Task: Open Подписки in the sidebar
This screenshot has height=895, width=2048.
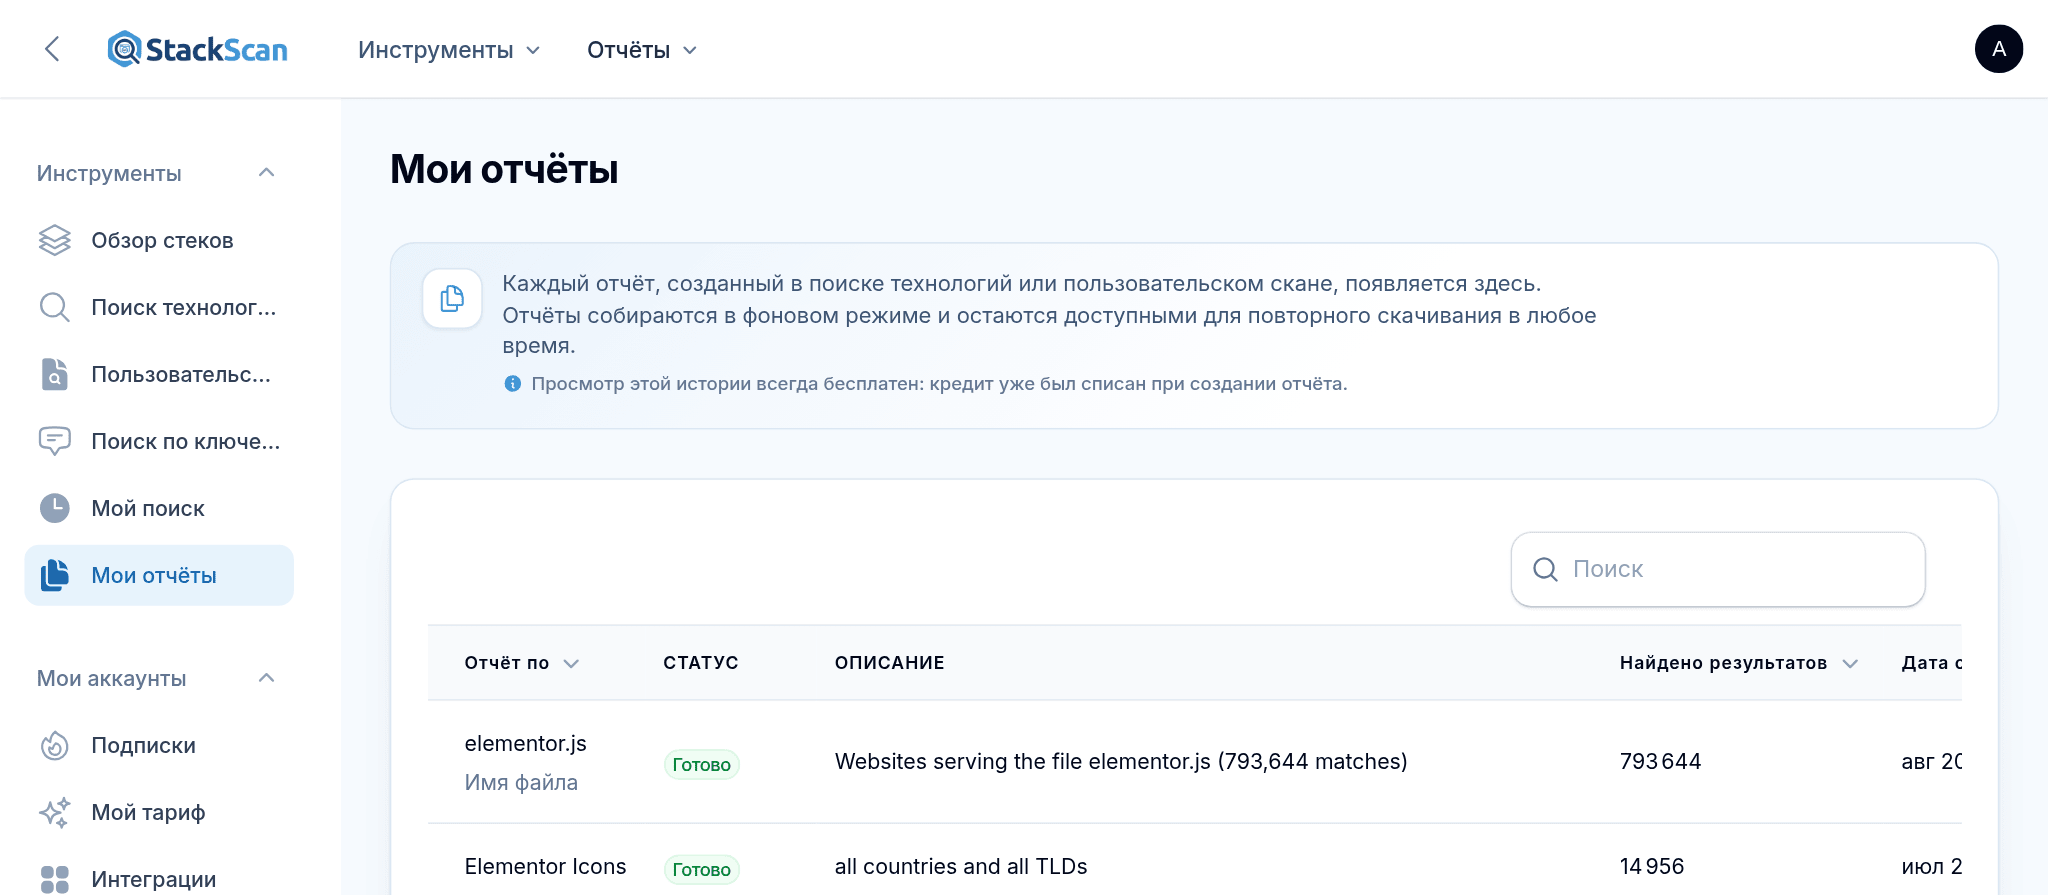Action: 159,745
